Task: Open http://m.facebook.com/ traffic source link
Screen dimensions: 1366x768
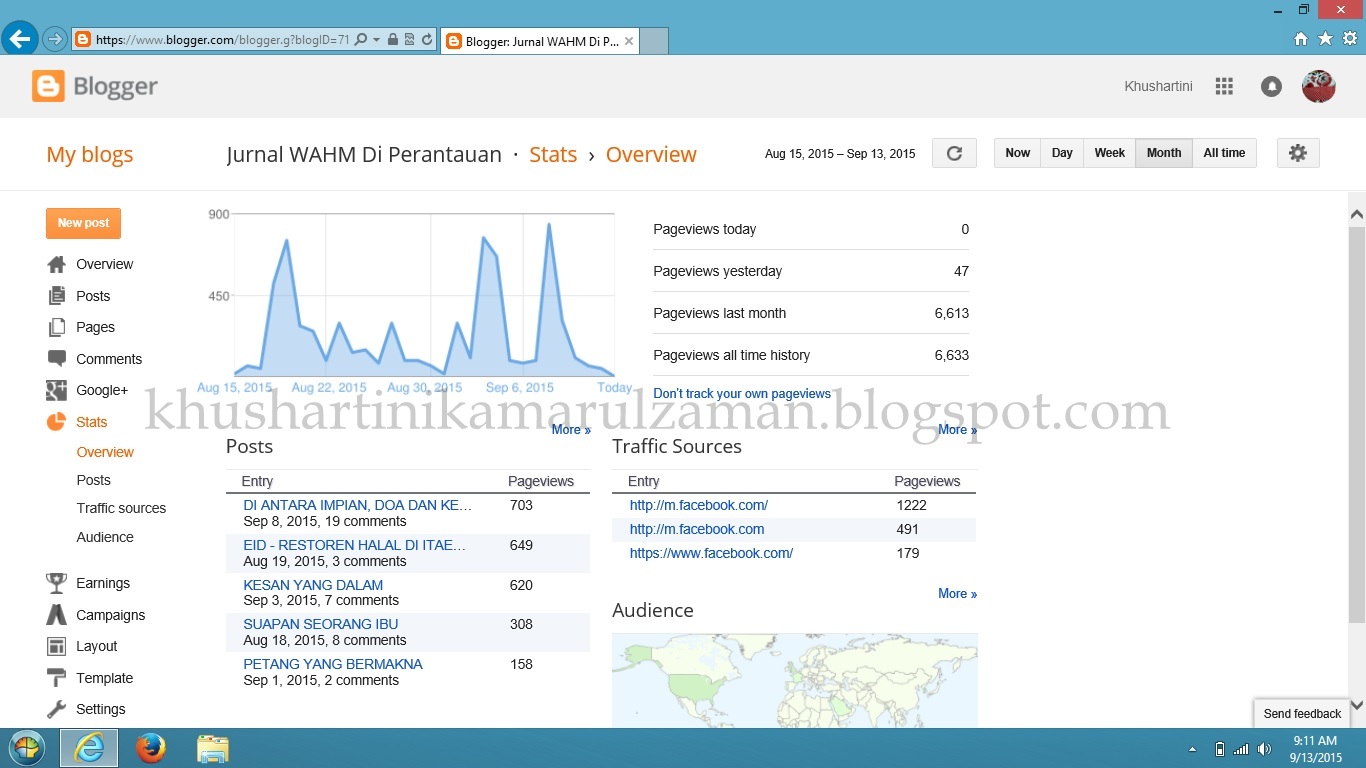Action: click(699, 505)
